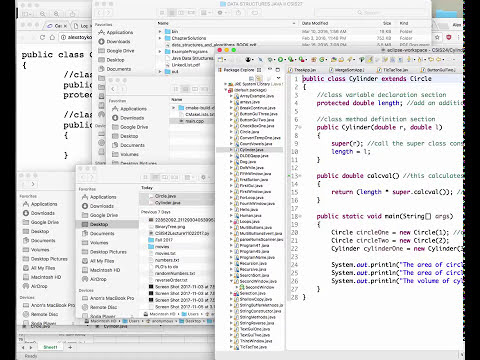Viewport: 480px width, 360px height.
Task: Select AirDrop in front Finder sidebar
Action: 98,279
